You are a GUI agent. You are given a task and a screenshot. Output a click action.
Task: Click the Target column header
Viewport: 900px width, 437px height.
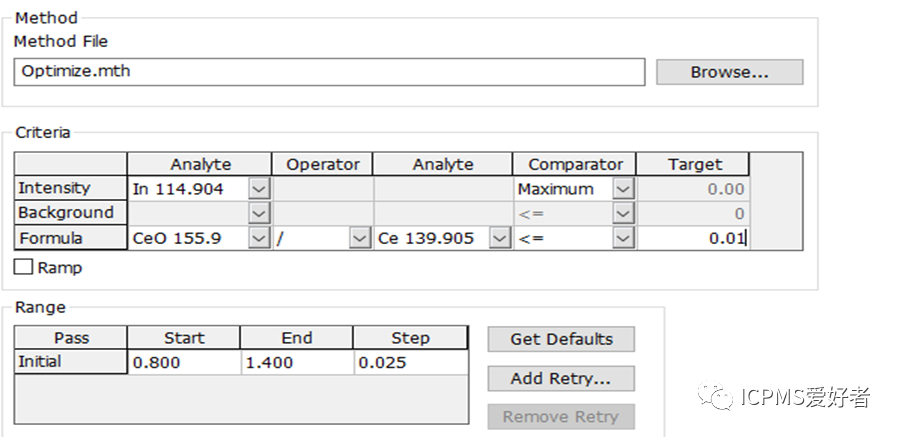(x=693, y=164)
